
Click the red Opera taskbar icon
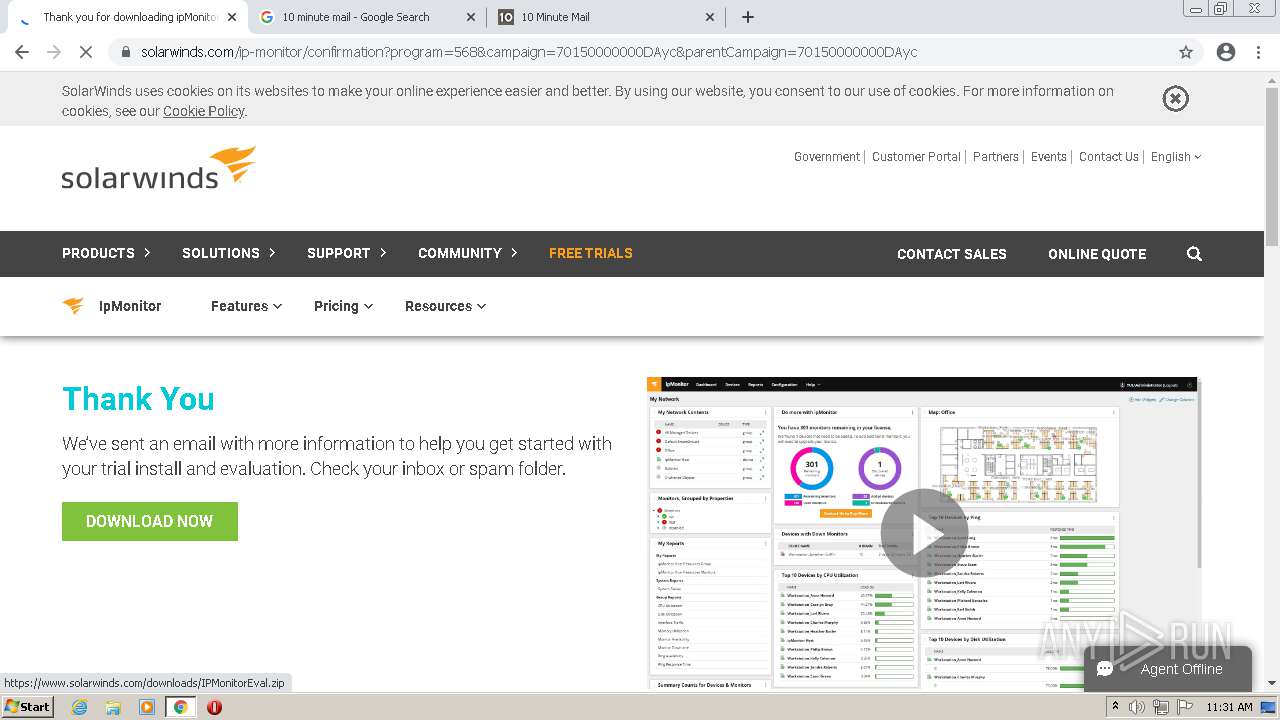pos(214,707)
